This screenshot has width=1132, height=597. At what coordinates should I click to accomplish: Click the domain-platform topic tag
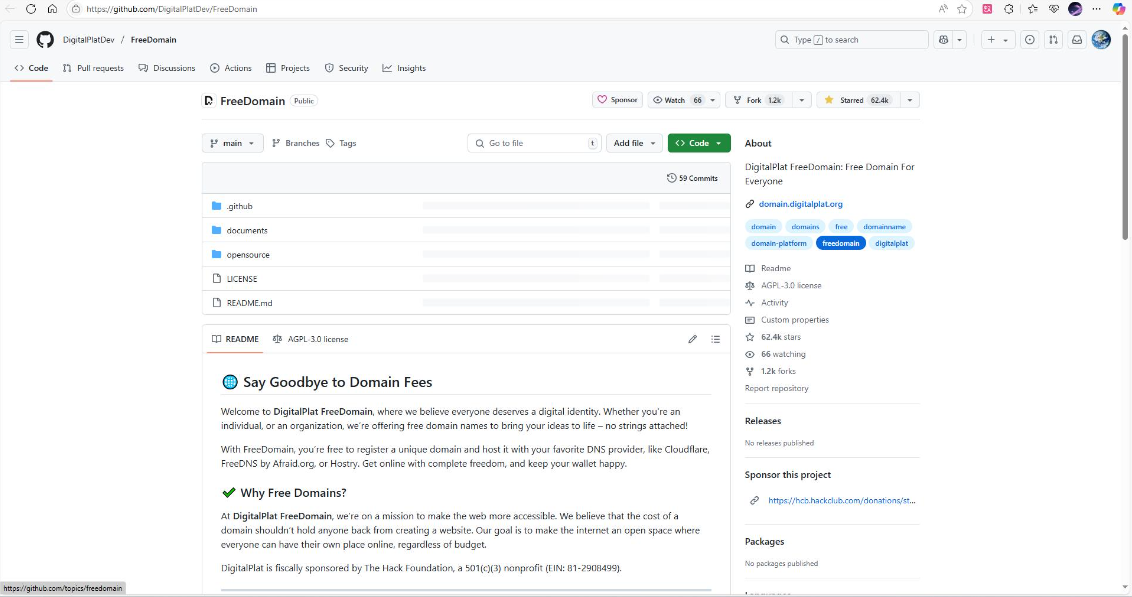coord(778,243)
